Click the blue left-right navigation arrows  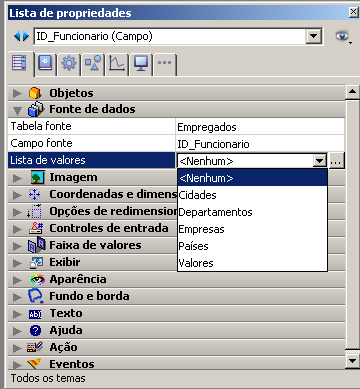point(21,36)
